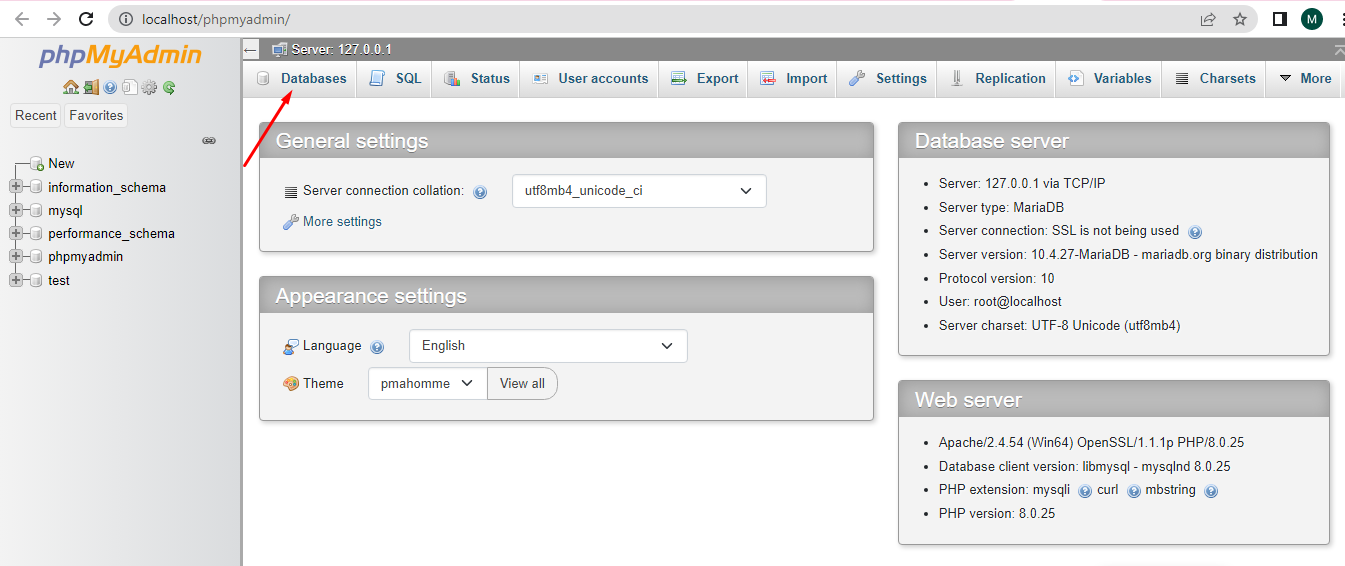Click help icon beside Server connection collation
This screenshot has height=566, width=1345.
(x=480, y=192)
